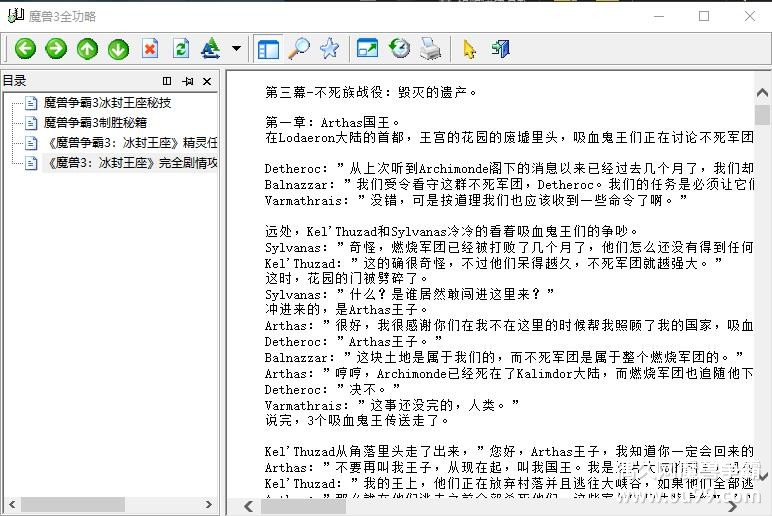Open dropdown arrow next to font icon
Screen dimensions: 772x516
236,48
